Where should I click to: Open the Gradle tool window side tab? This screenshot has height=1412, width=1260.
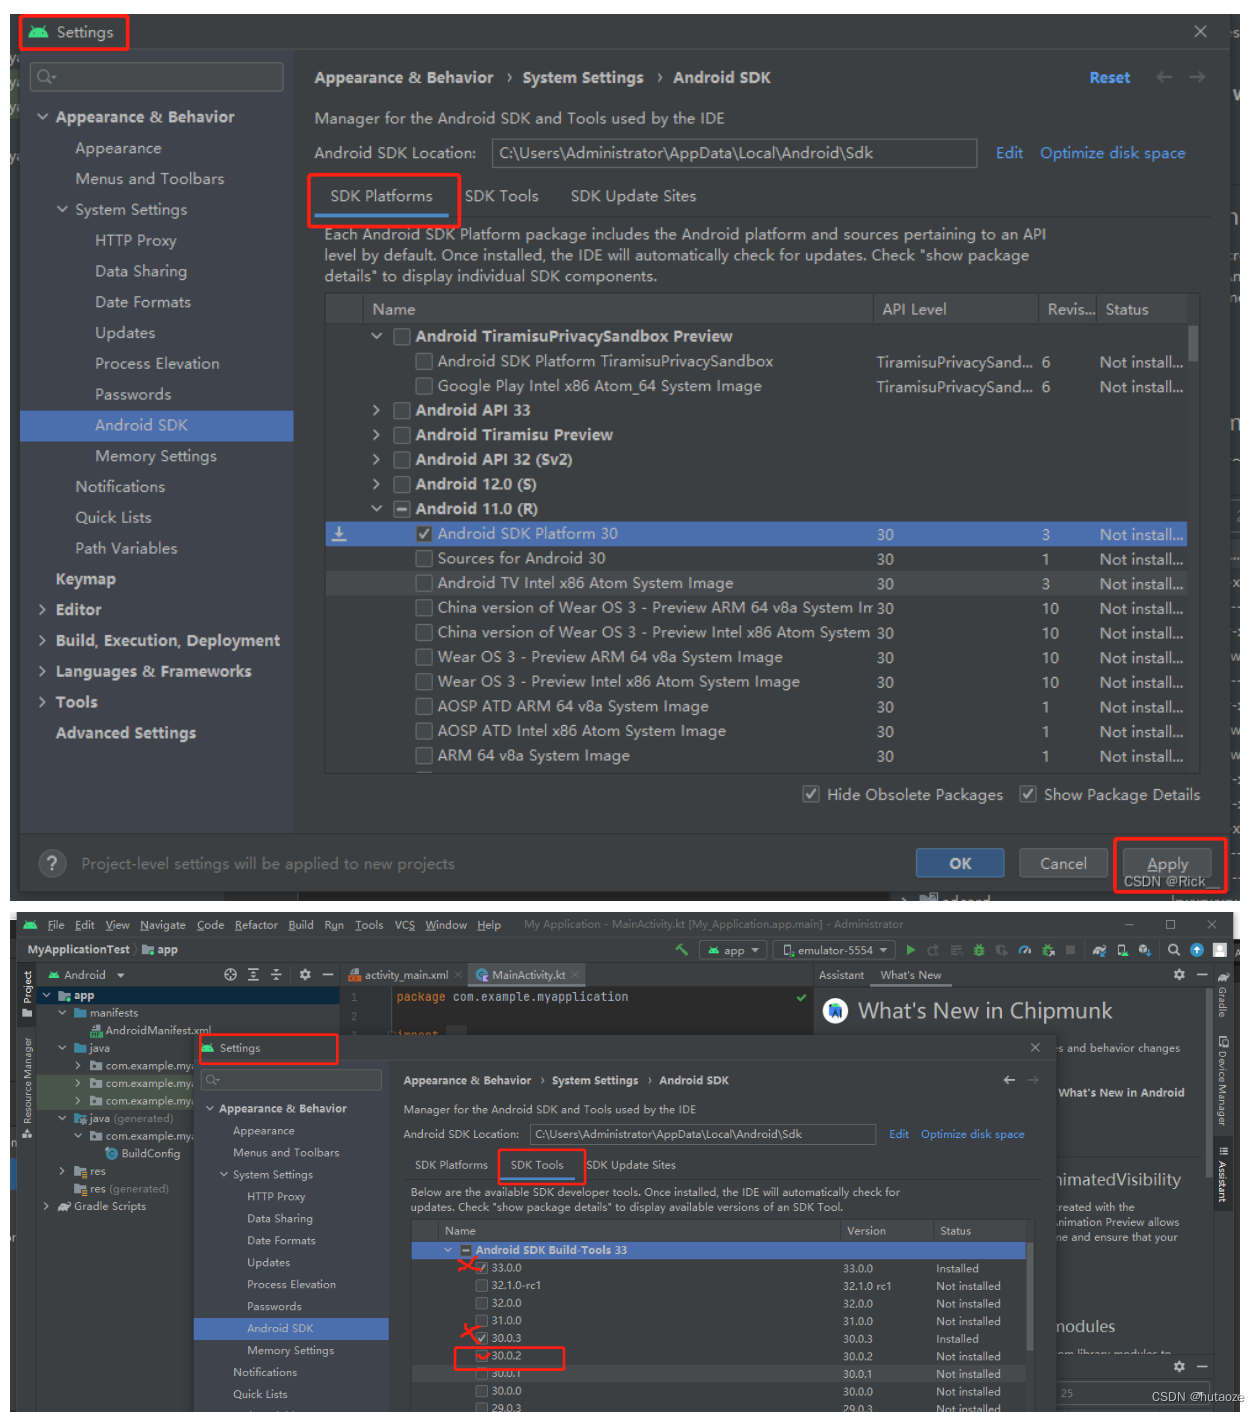point(1222,995)
